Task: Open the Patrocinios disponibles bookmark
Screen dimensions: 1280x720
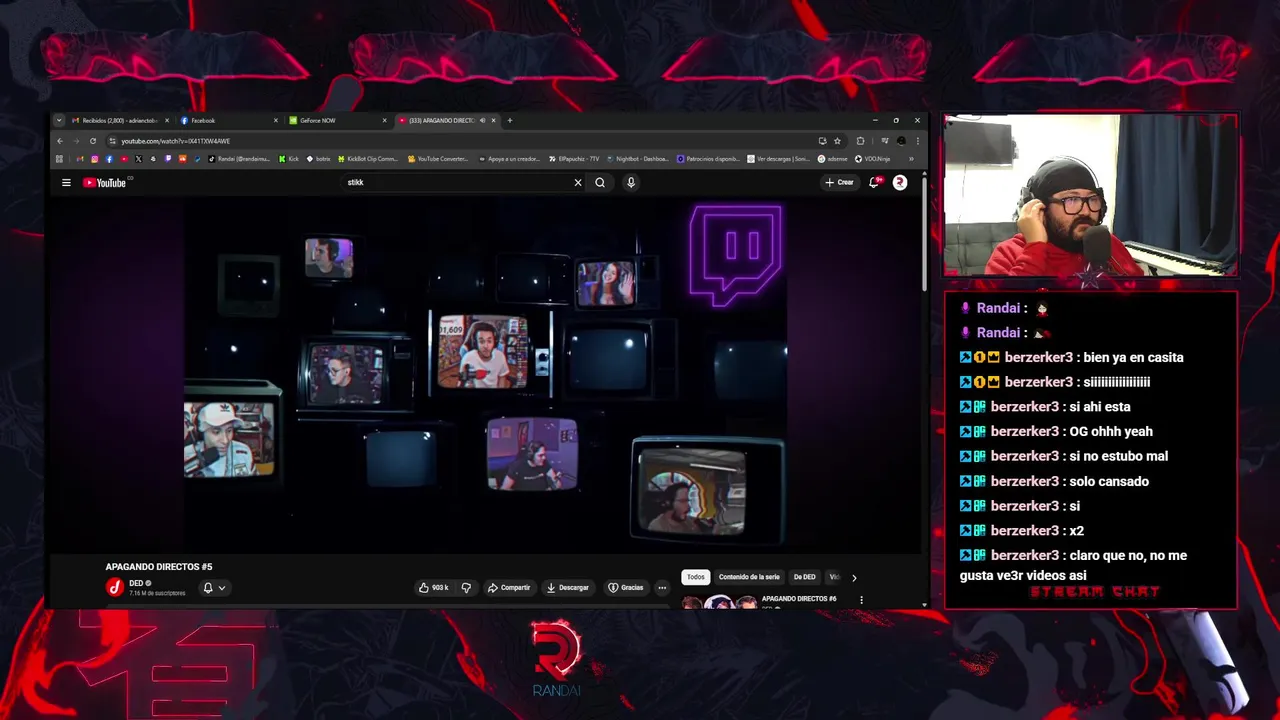Action: point(708,159)
